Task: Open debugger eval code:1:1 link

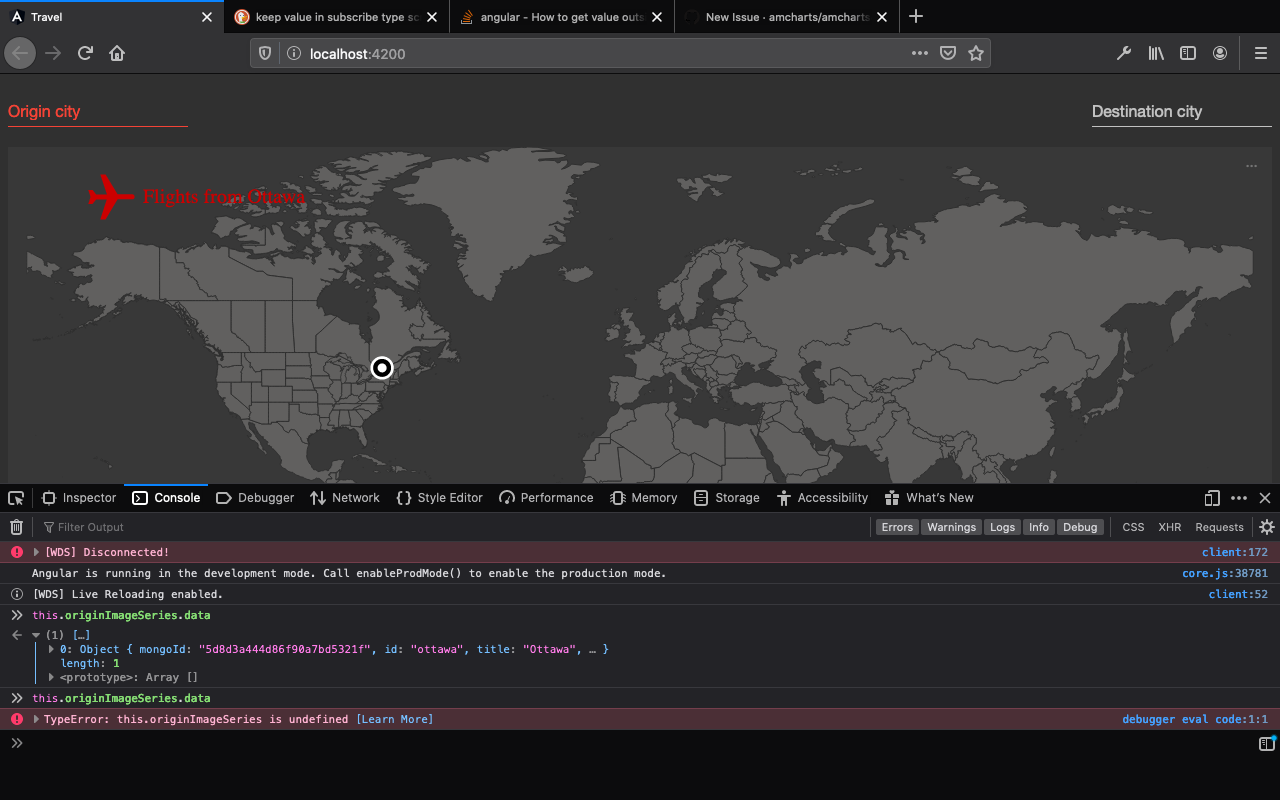Action: coord(1195,719)
